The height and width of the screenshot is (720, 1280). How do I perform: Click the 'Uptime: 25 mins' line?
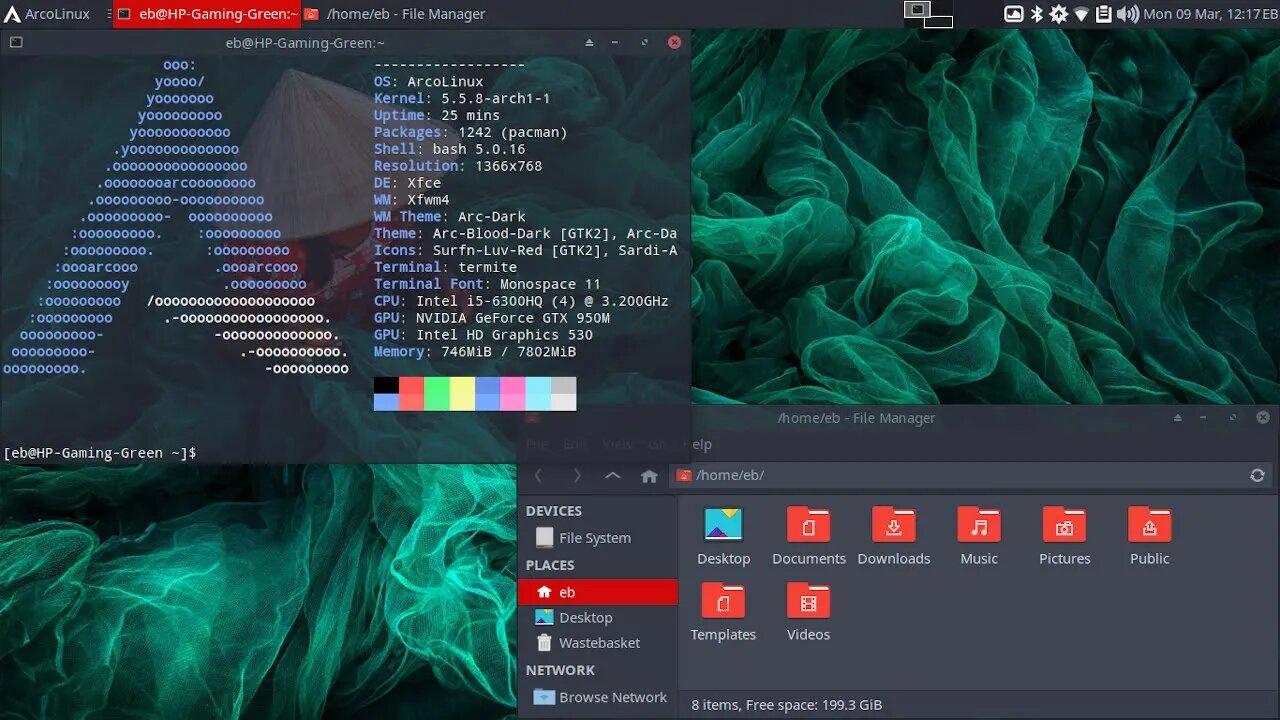pos(437,115)
